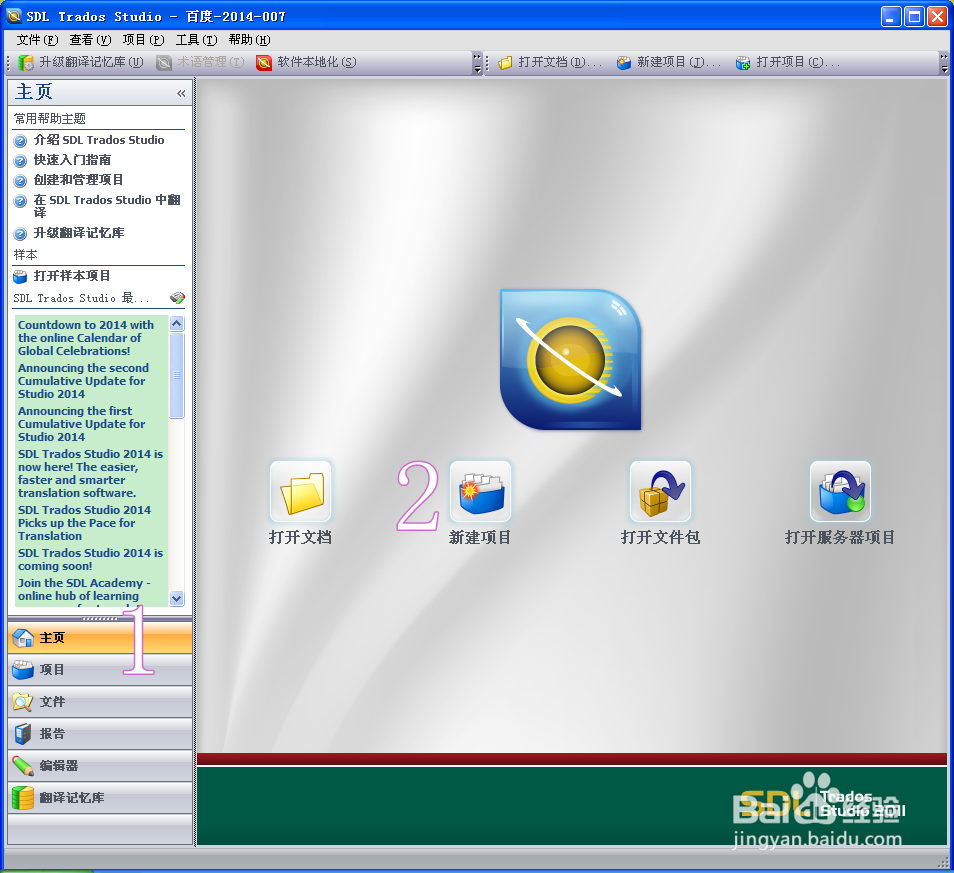Click the 打开文件包 label text

[x=660, y=537]
